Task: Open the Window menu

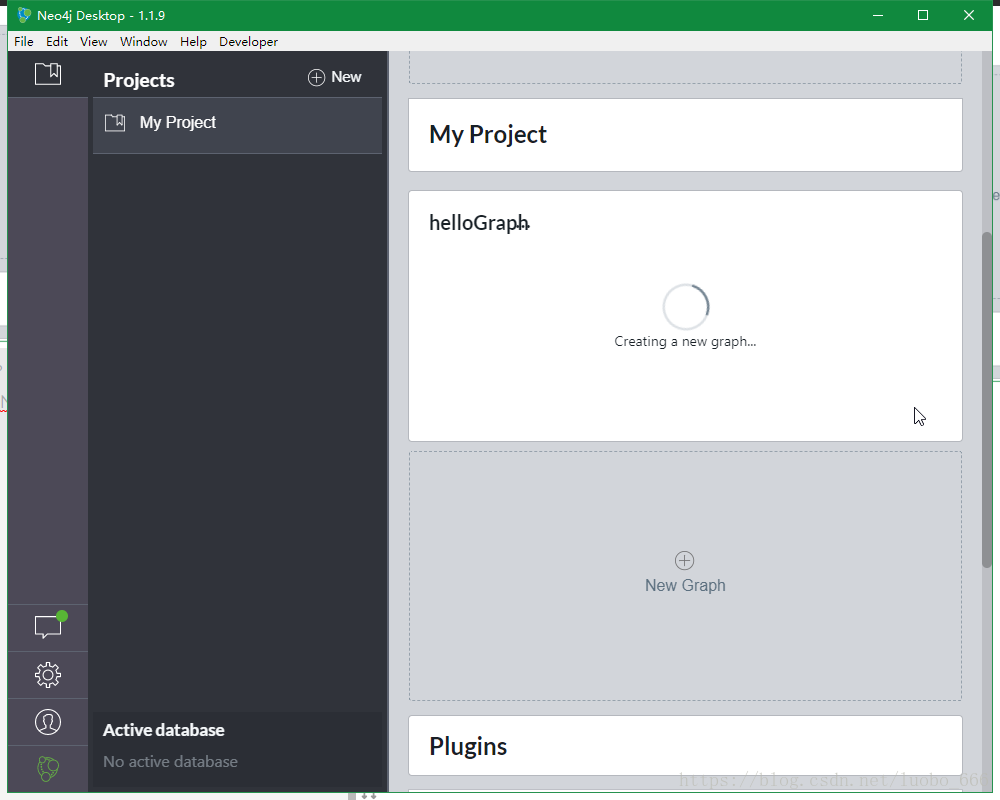Action: tap(143, 41)
